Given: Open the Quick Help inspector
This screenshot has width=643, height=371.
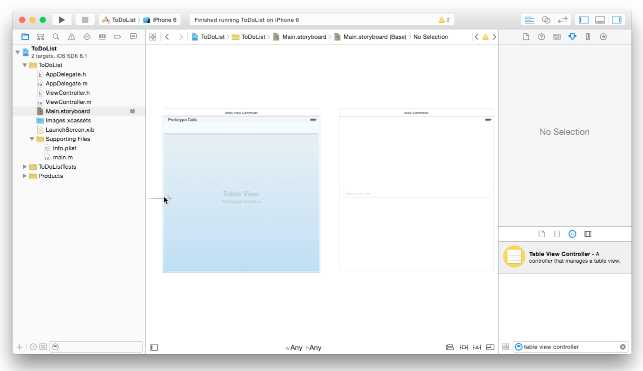Looking at the screenshot, I should [x=541, y=36].
